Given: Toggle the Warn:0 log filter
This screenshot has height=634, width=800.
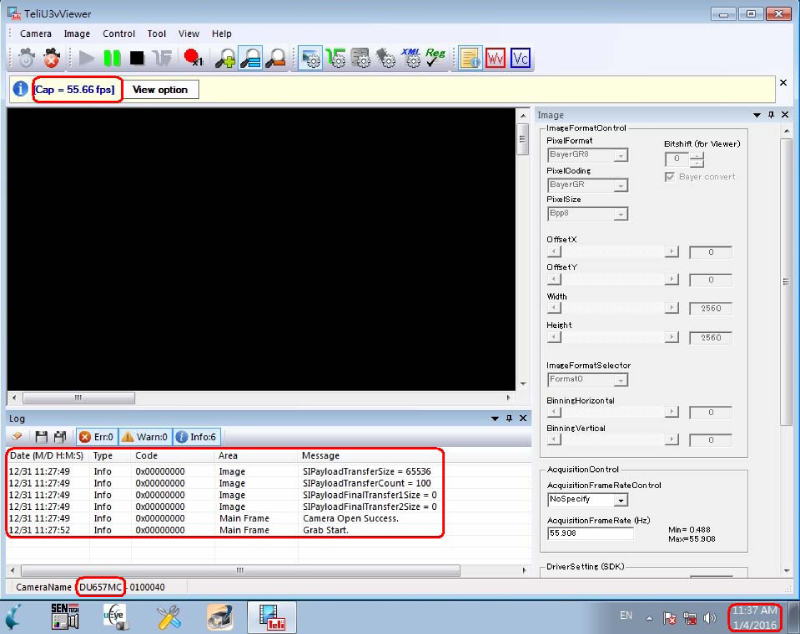Looking at the screenshot, I should tap(145, 437).
